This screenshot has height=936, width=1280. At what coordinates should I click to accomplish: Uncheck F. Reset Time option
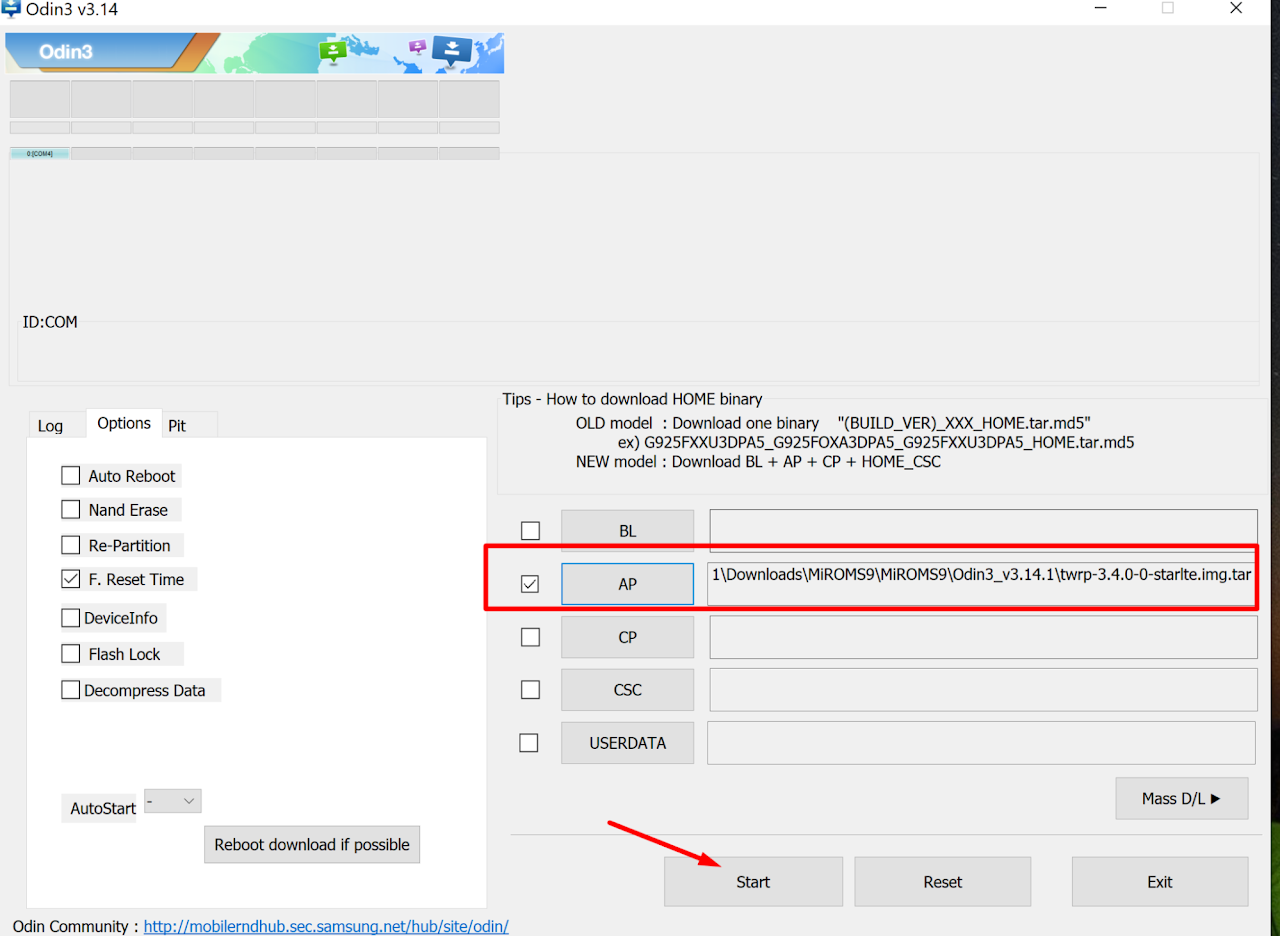point(71,579)
